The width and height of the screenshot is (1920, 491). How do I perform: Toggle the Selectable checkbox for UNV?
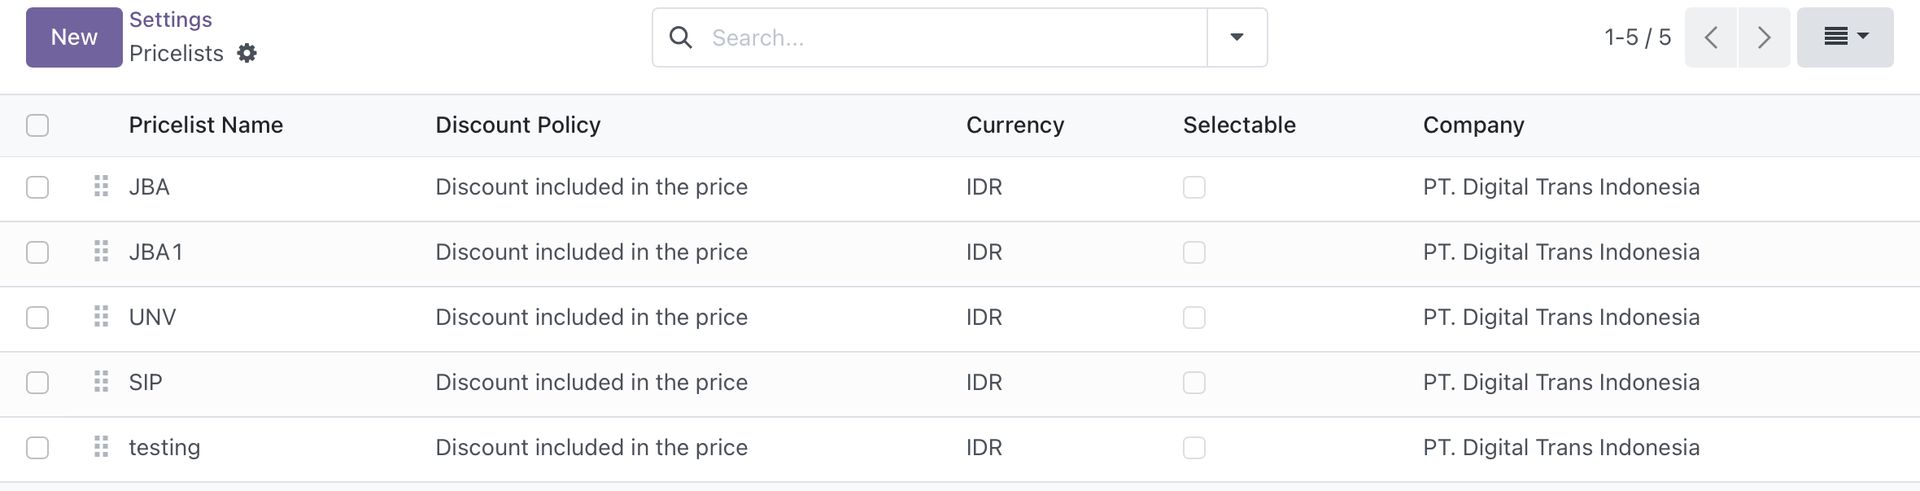pyautogui.click(x=1194, y=317)
